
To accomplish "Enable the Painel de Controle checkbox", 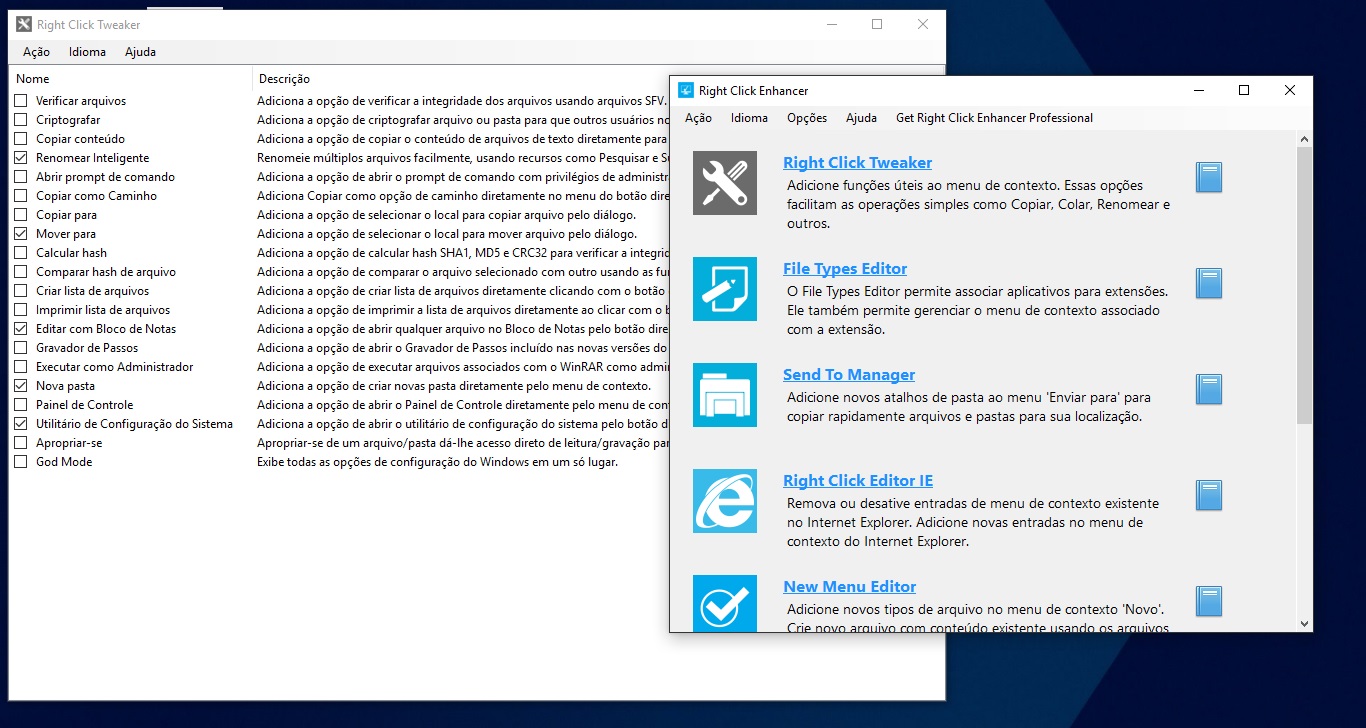I will [x=21, y=405].
